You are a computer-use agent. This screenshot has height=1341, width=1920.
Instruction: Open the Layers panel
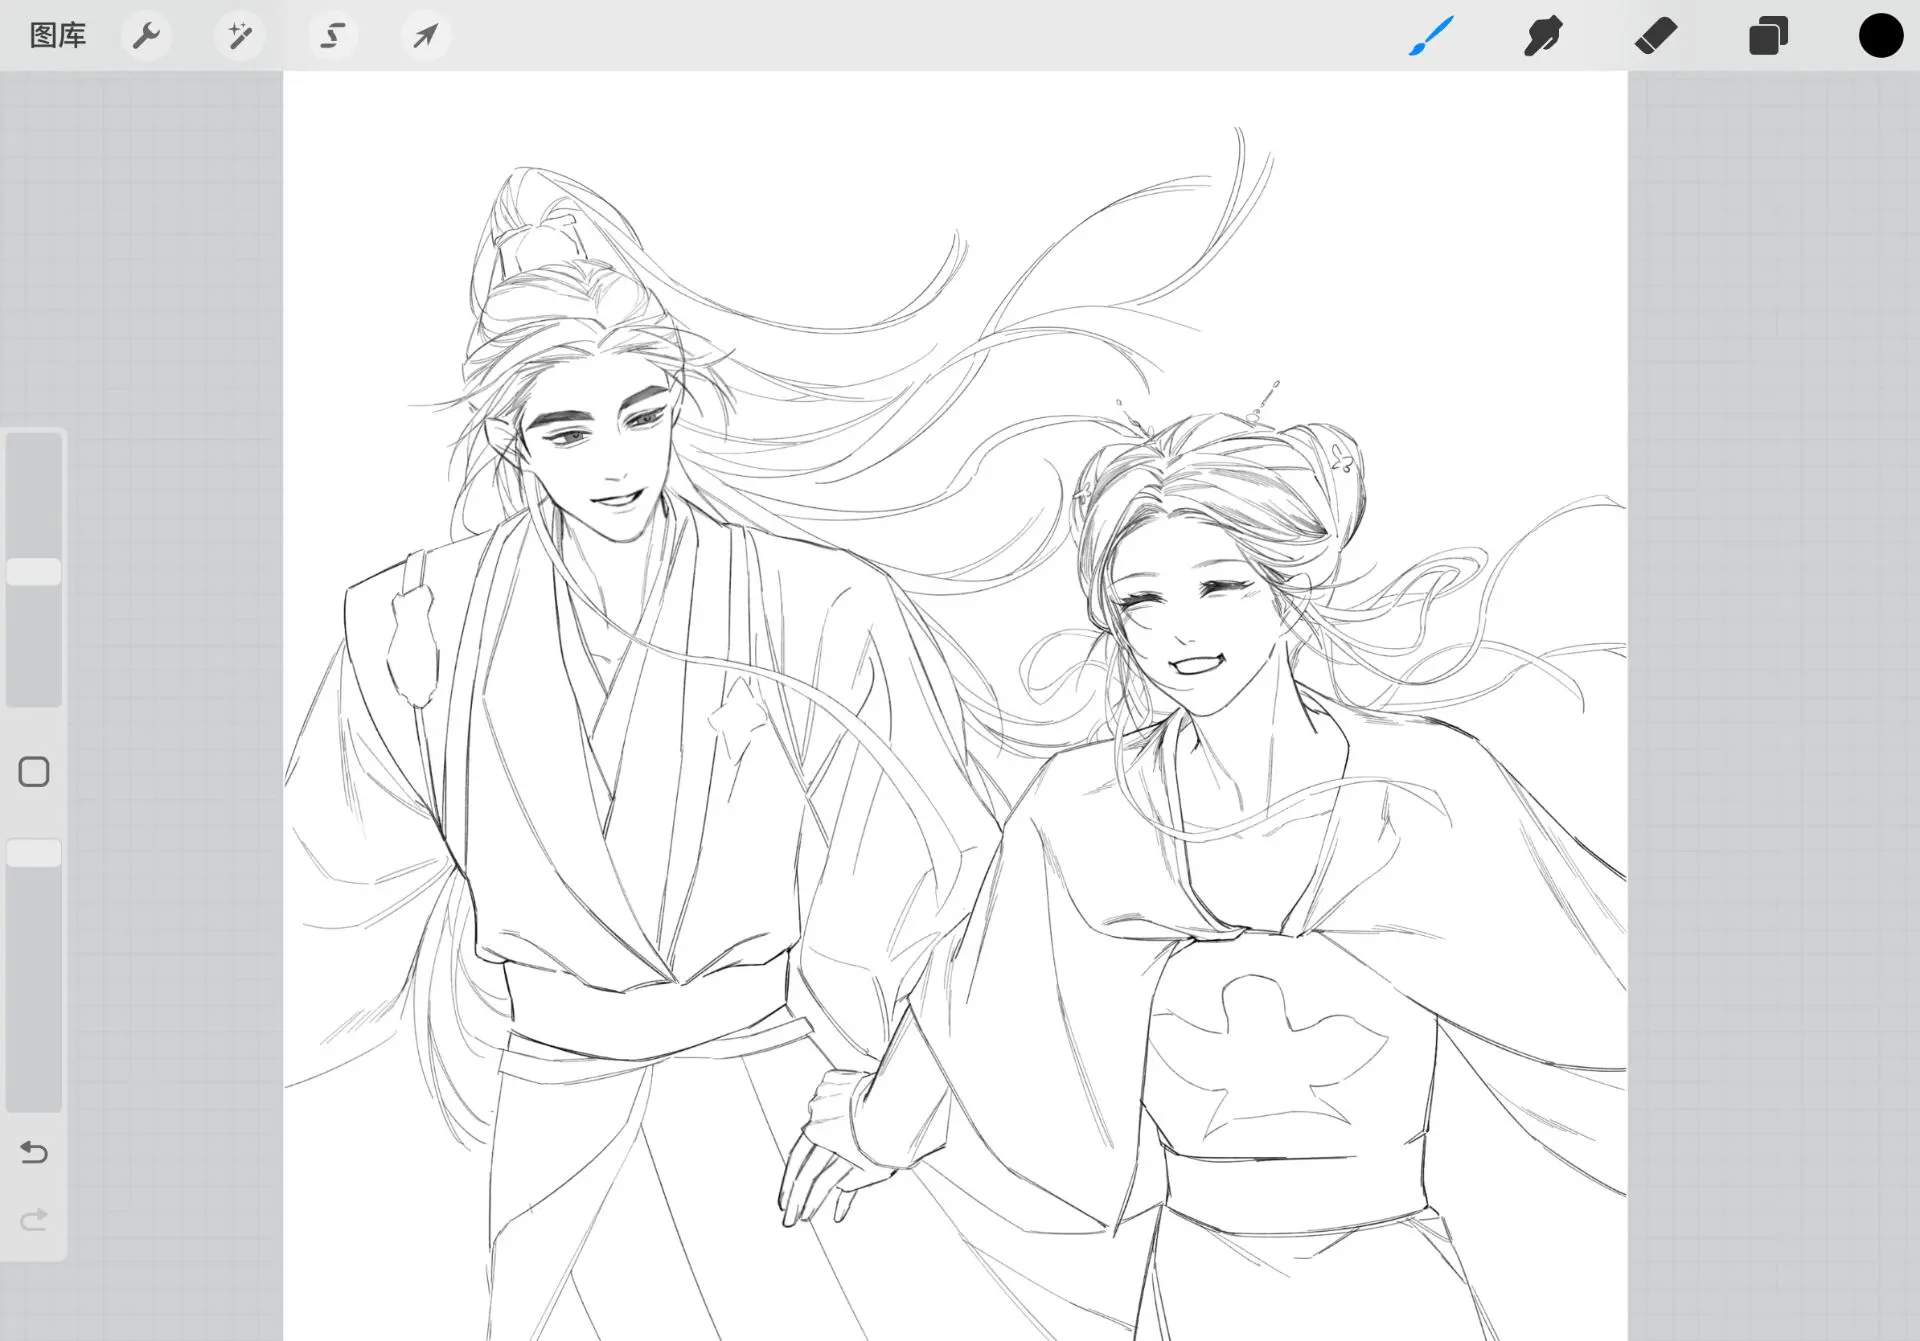[1768, 36]
